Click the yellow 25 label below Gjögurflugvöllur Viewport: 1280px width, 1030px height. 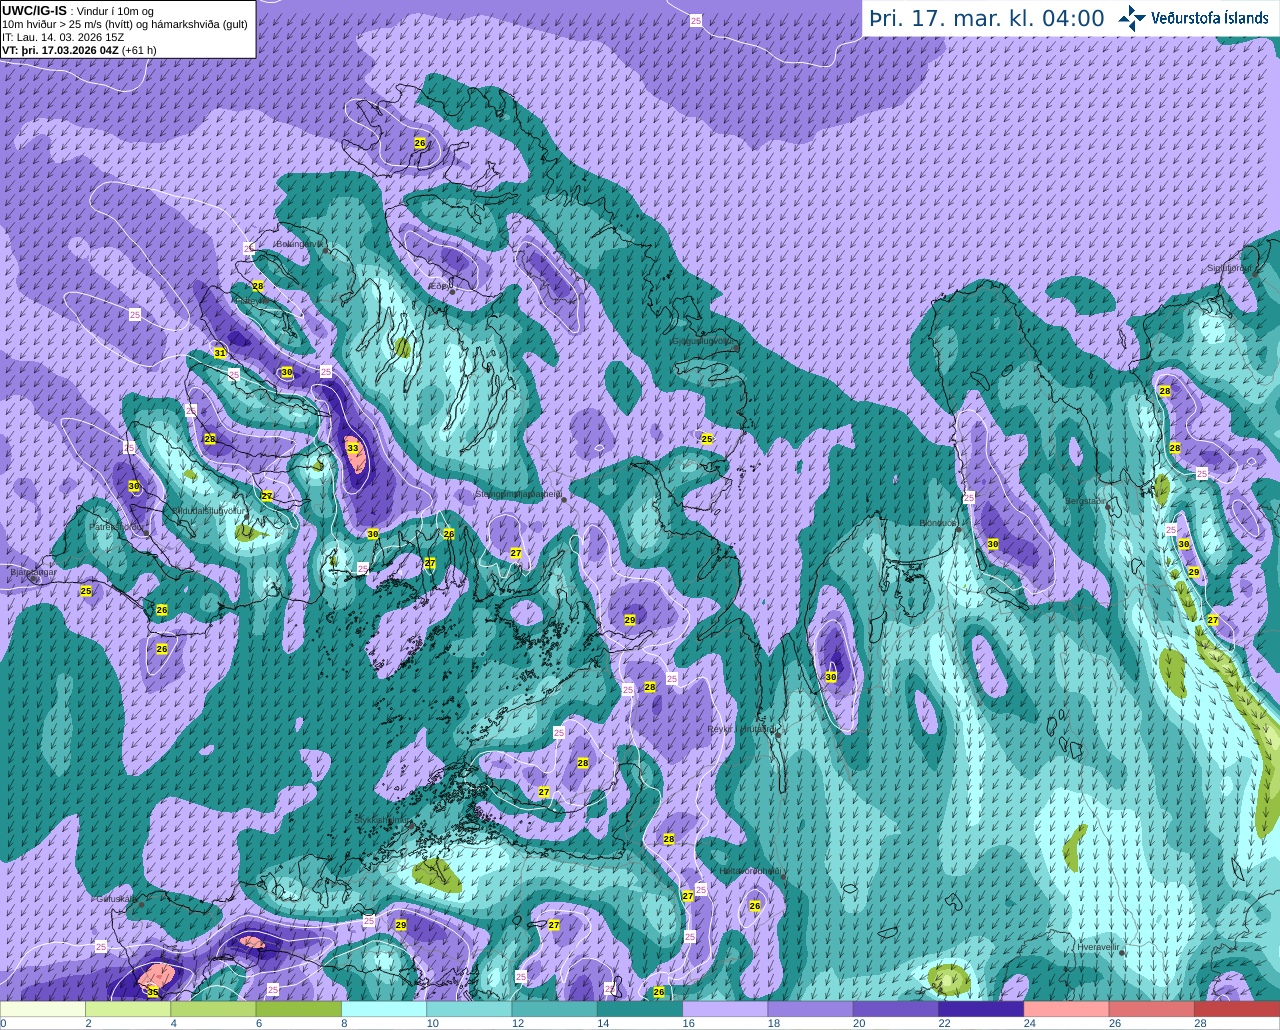[x=707, y=439]
